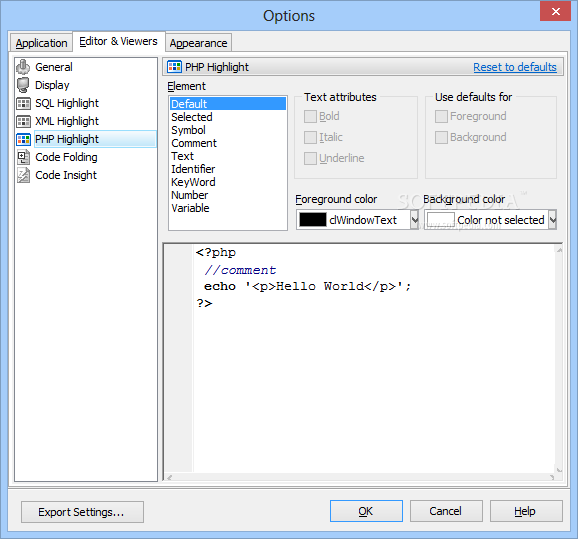
Task: Select the Default element
Action: point(228,104)
